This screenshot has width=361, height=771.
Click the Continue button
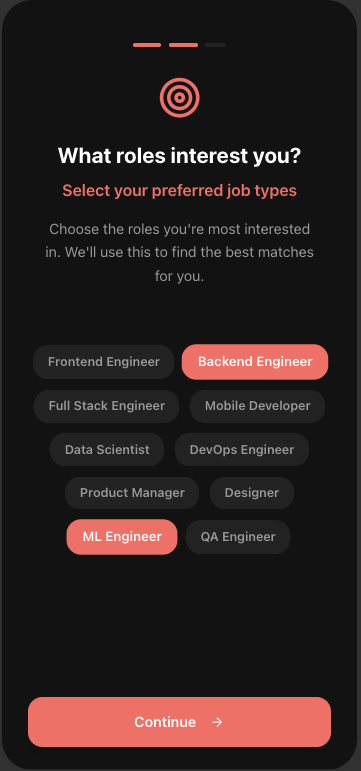[180, 722]
